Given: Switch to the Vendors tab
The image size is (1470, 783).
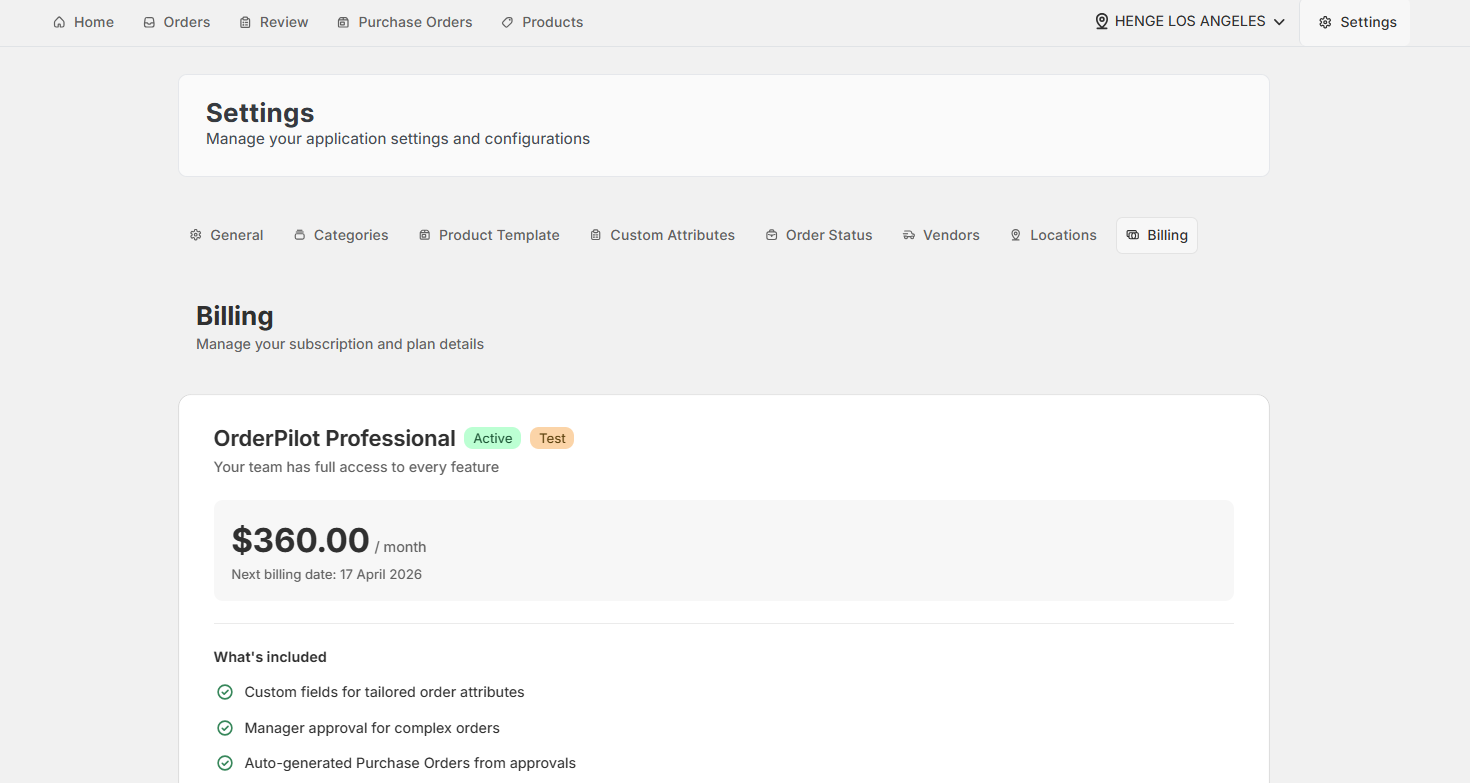Looking at the screenshot, I should click(941, 235).
